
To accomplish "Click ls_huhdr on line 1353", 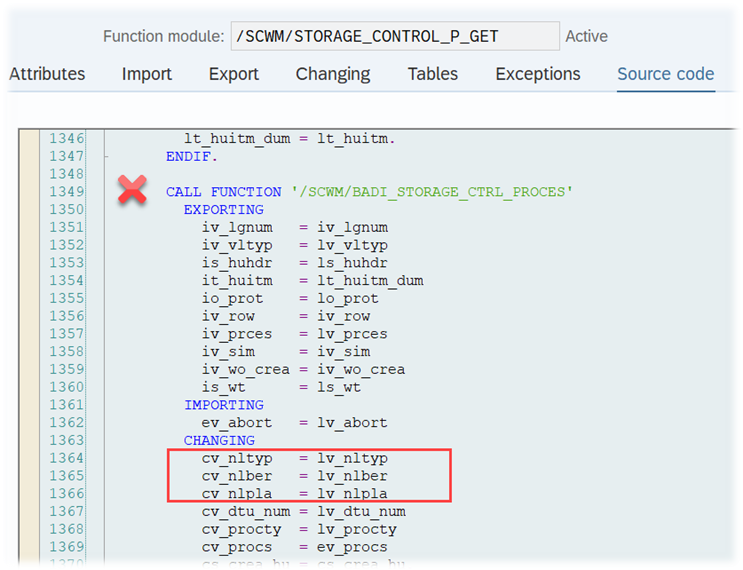I will pyautogui.click(x=353, y=263).
